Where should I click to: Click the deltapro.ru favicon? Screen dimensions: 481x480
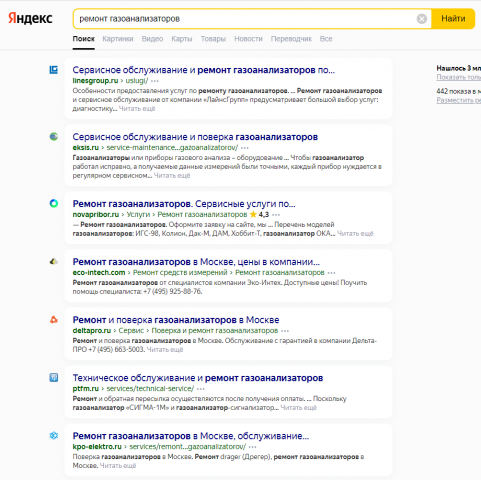pyautogui.click(x=54, y=320)
